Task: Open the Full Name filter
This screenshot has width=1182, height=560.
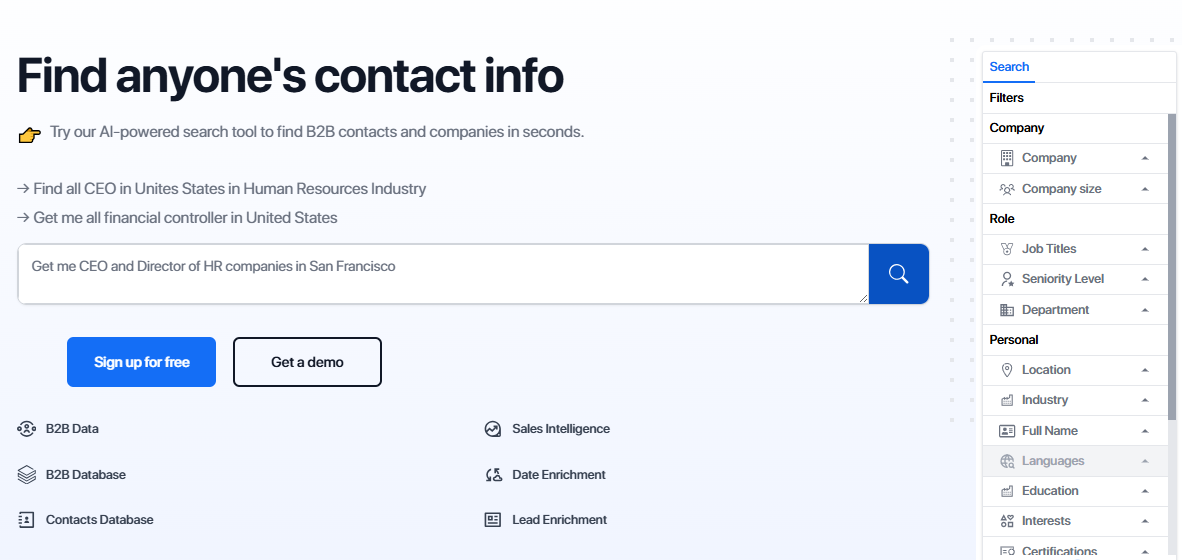Action: tap(1049, 431)
